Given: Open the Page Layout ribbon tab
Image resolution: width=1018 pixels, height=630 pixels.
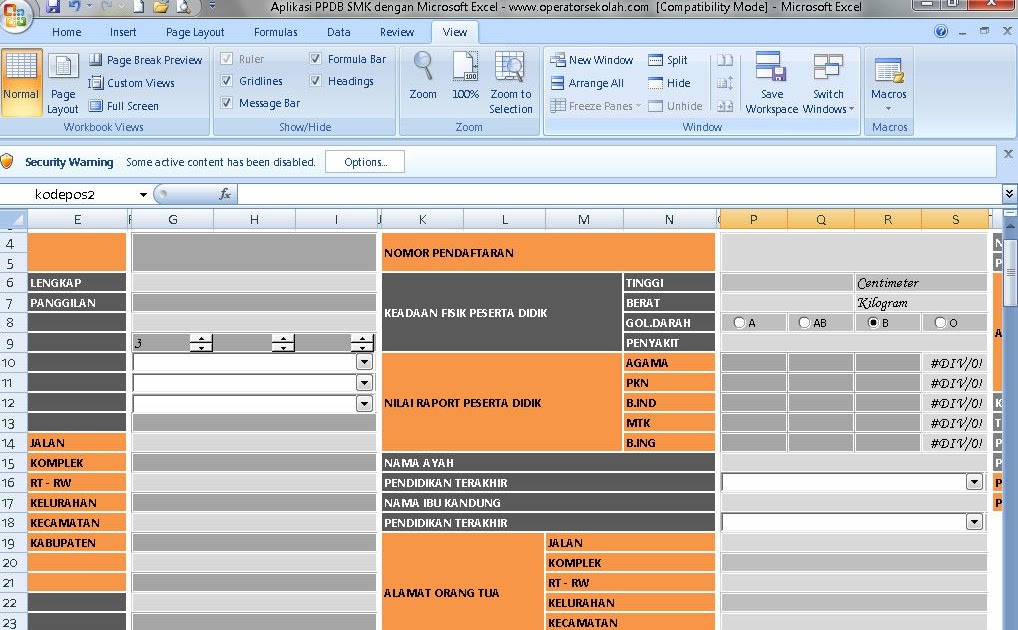Looking at the screenshot, I should tap(195, 32).
